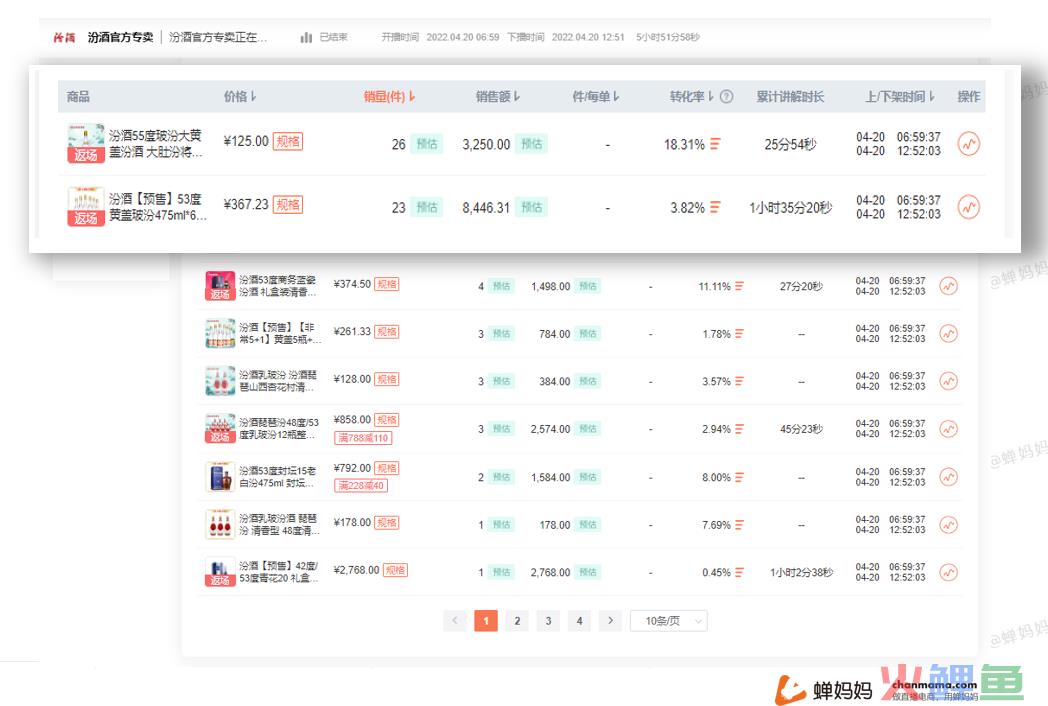This screenshot has width=1048, height=706.
Task: Click the 汾酒 brand logo at top left
Action: (64, 37)
